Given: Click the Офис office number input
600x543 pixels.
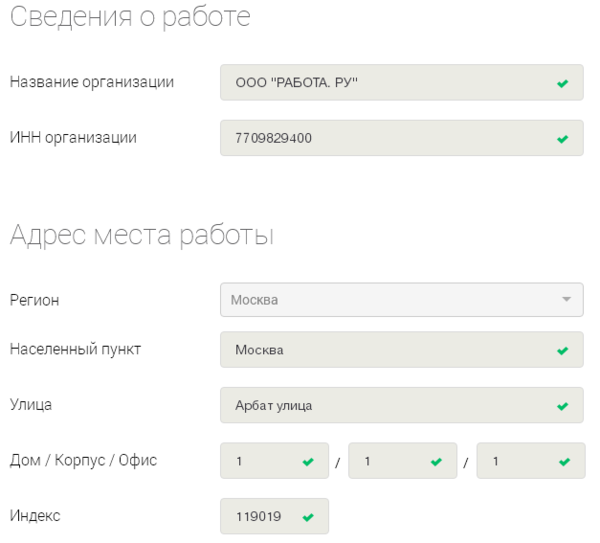Looking at the screenshot, I should click(531, 461).
